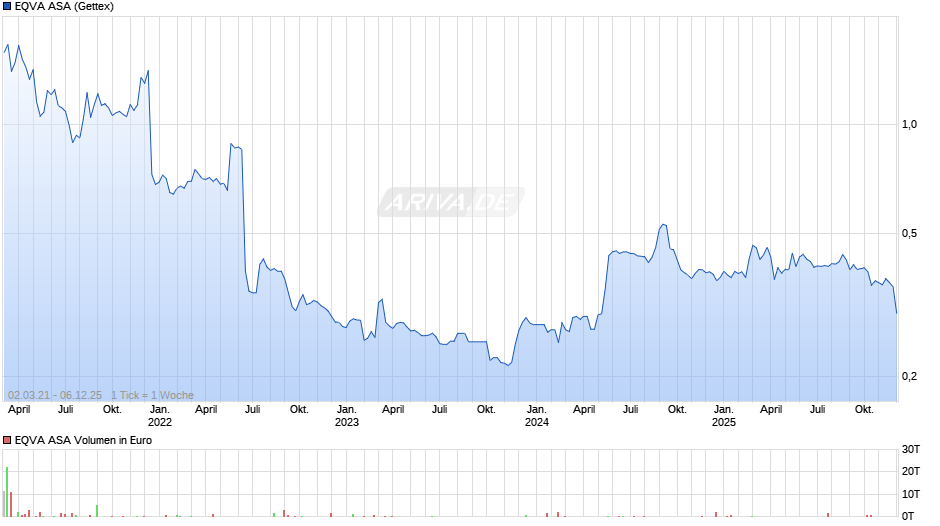
Task: Click the 'Jan. 2022' time axis label
Action: click(x=159, y=416)
